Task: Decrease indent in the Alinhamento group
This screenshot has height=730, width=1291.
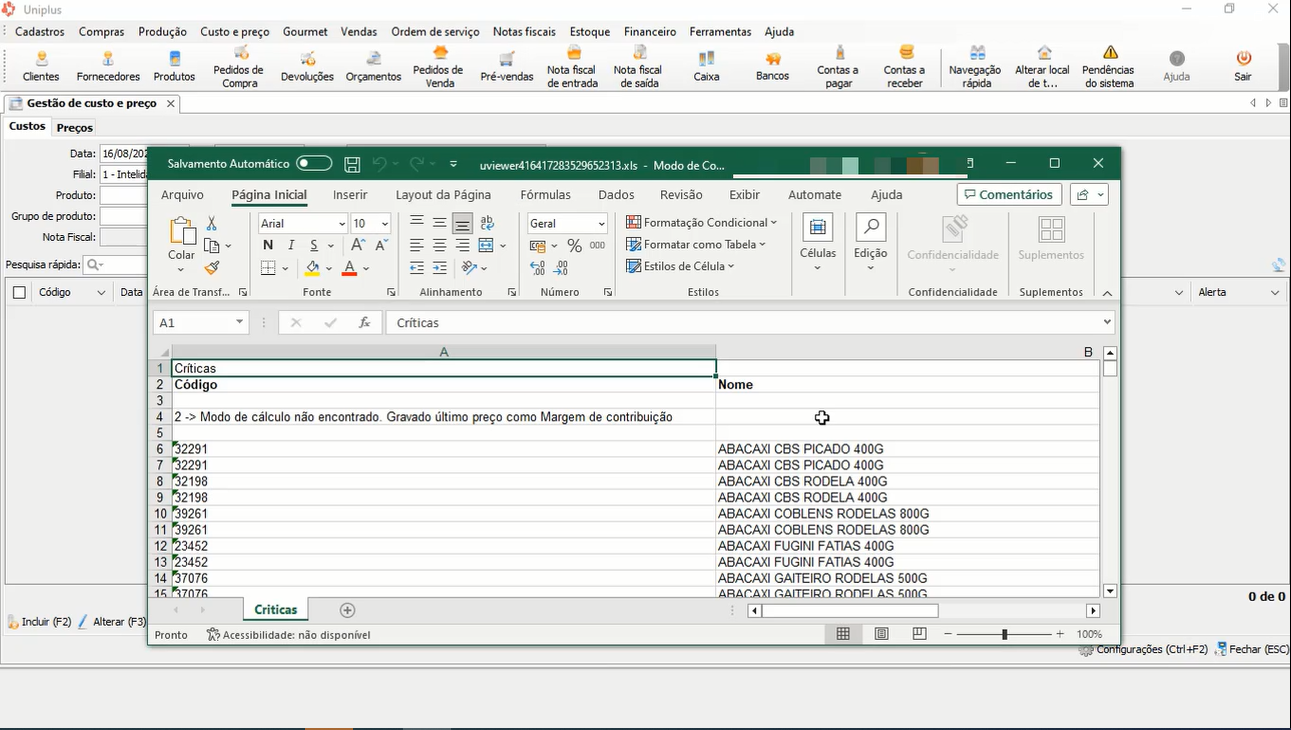Action: (x=417, y=268)
